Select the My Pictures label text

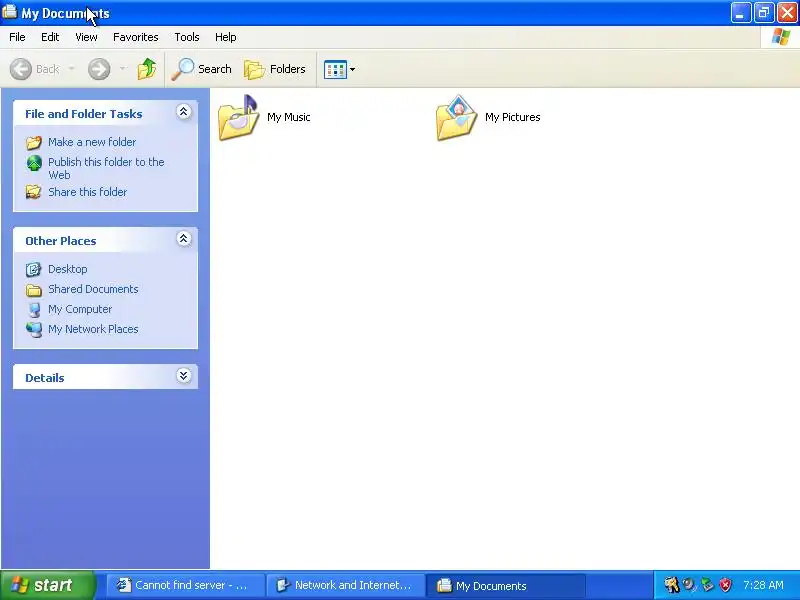click(x=513, y=117)
